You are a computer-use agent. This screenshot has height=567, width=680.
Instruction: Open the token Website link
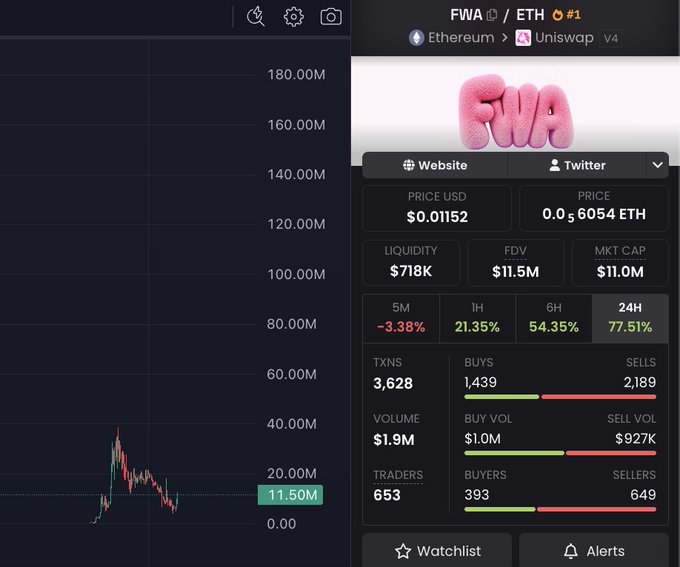[435, 165]
